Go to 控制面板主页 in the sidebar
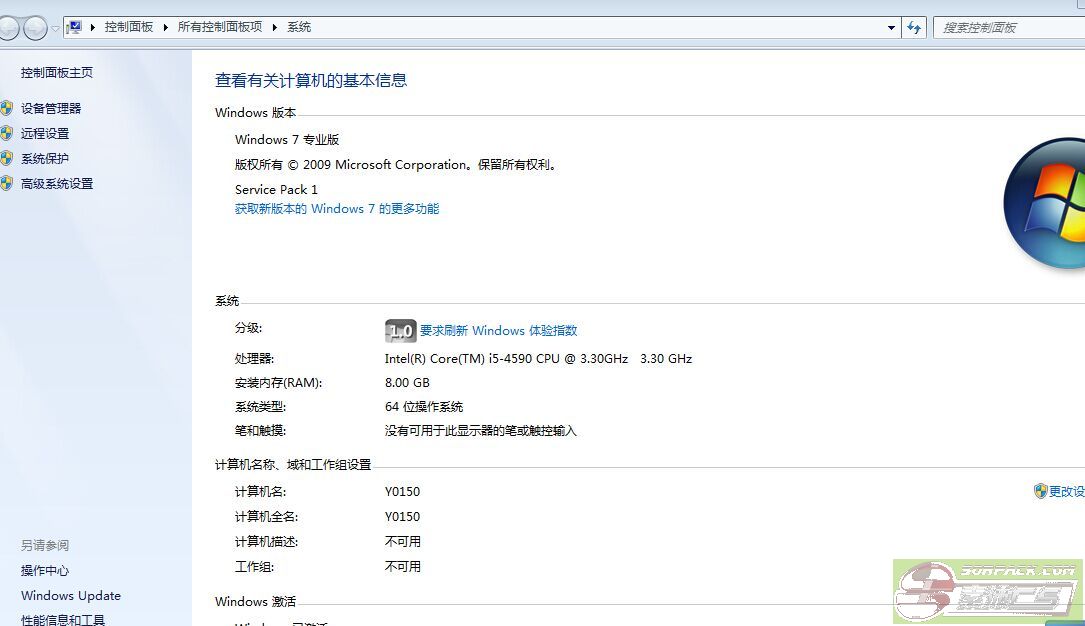 click(x=57, y=73)
